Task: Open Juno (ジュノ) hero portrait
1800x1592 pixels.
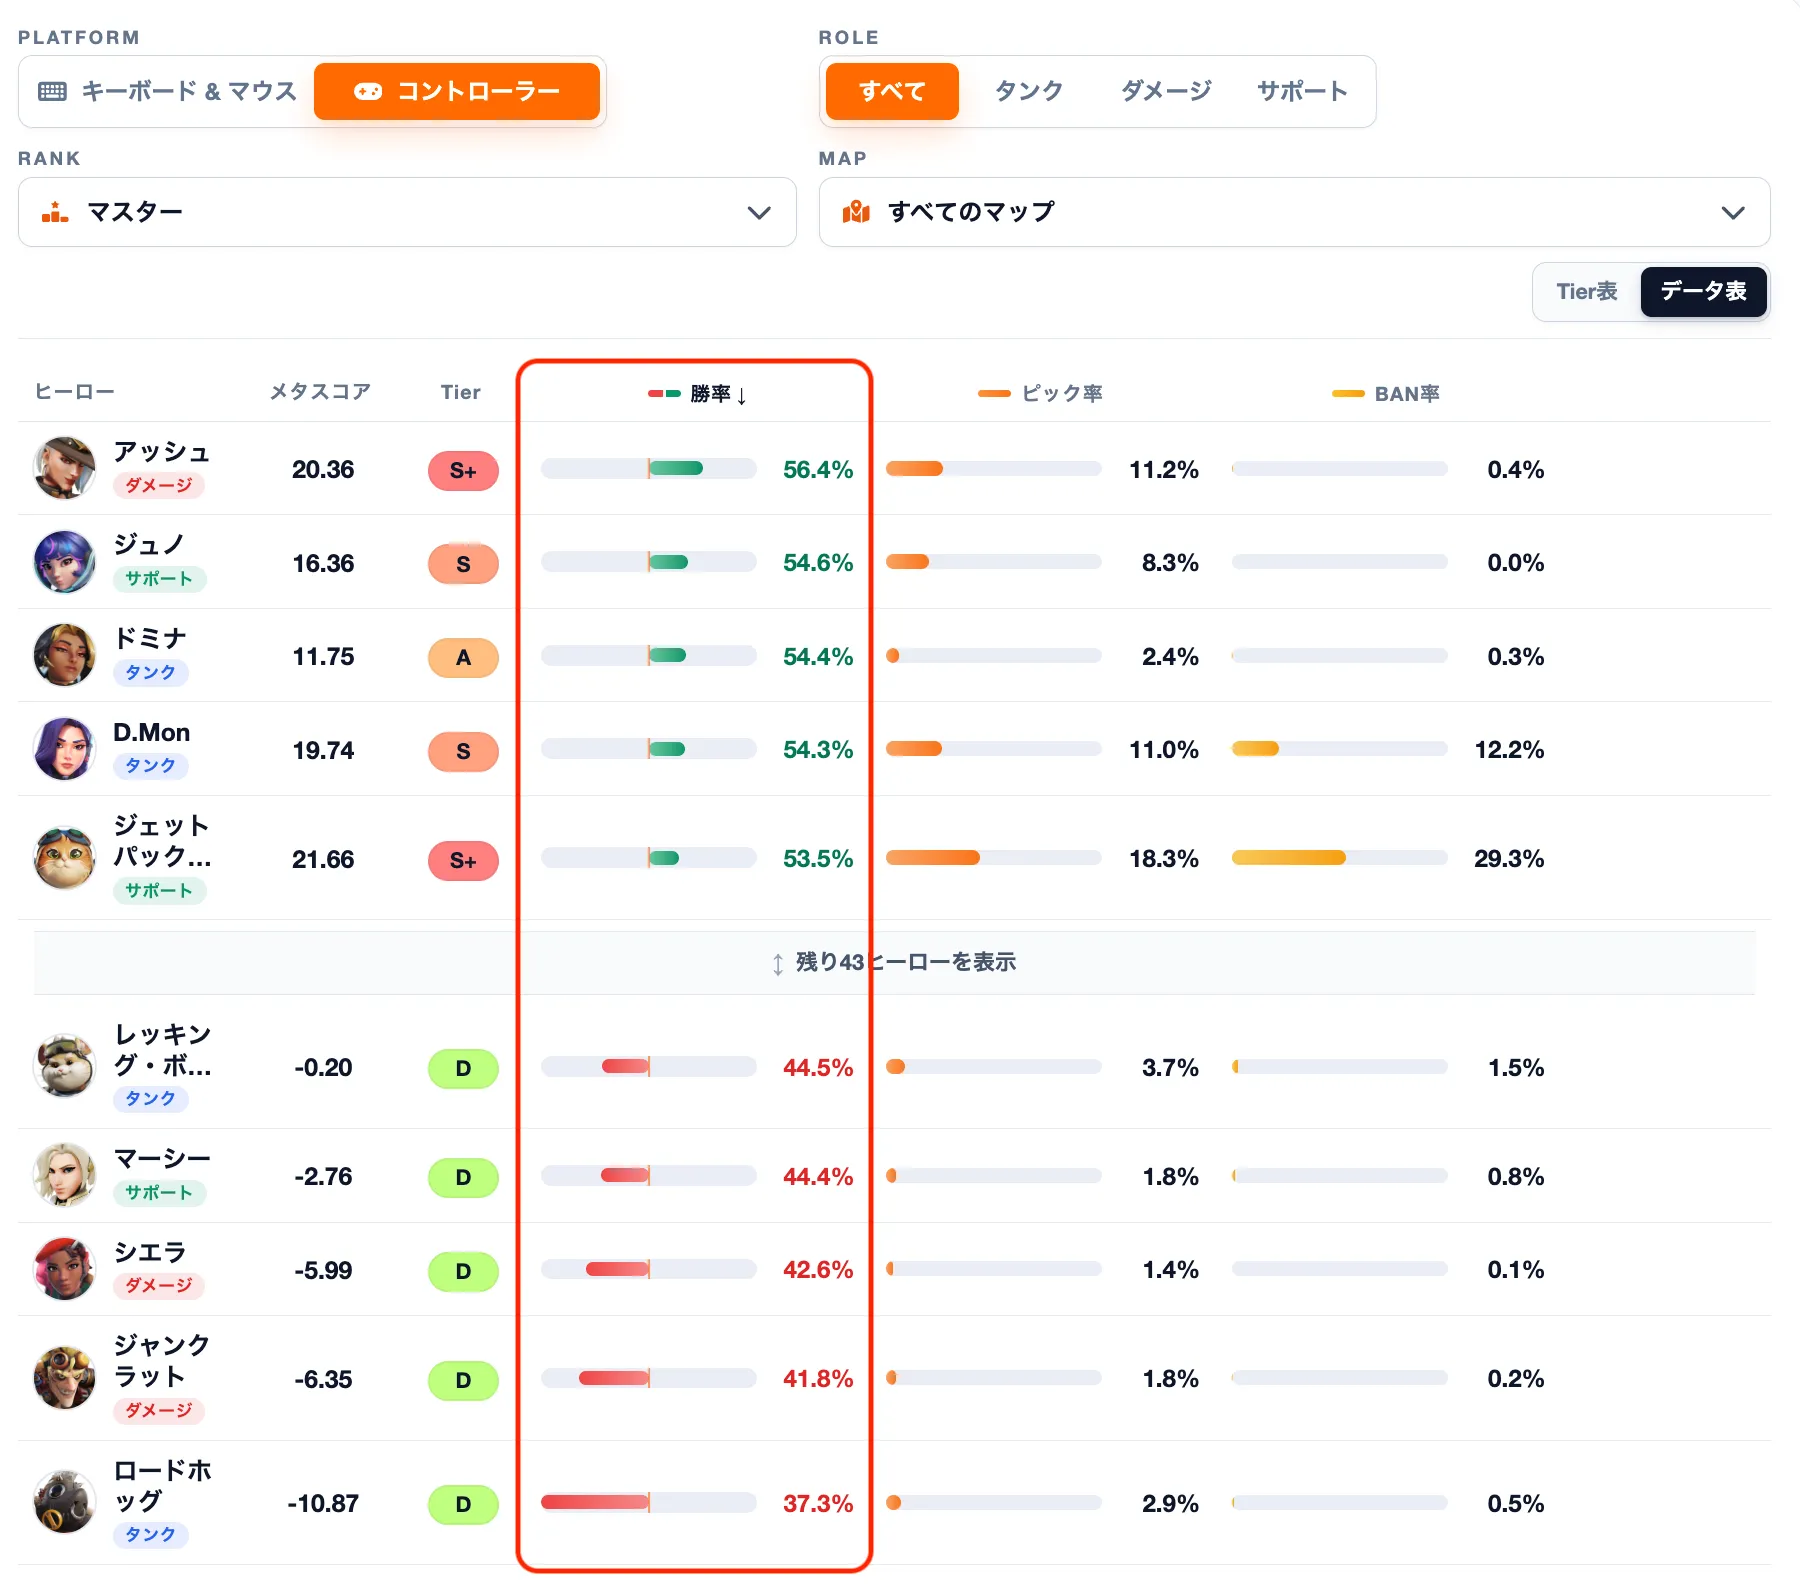Action: coord(65,562)
